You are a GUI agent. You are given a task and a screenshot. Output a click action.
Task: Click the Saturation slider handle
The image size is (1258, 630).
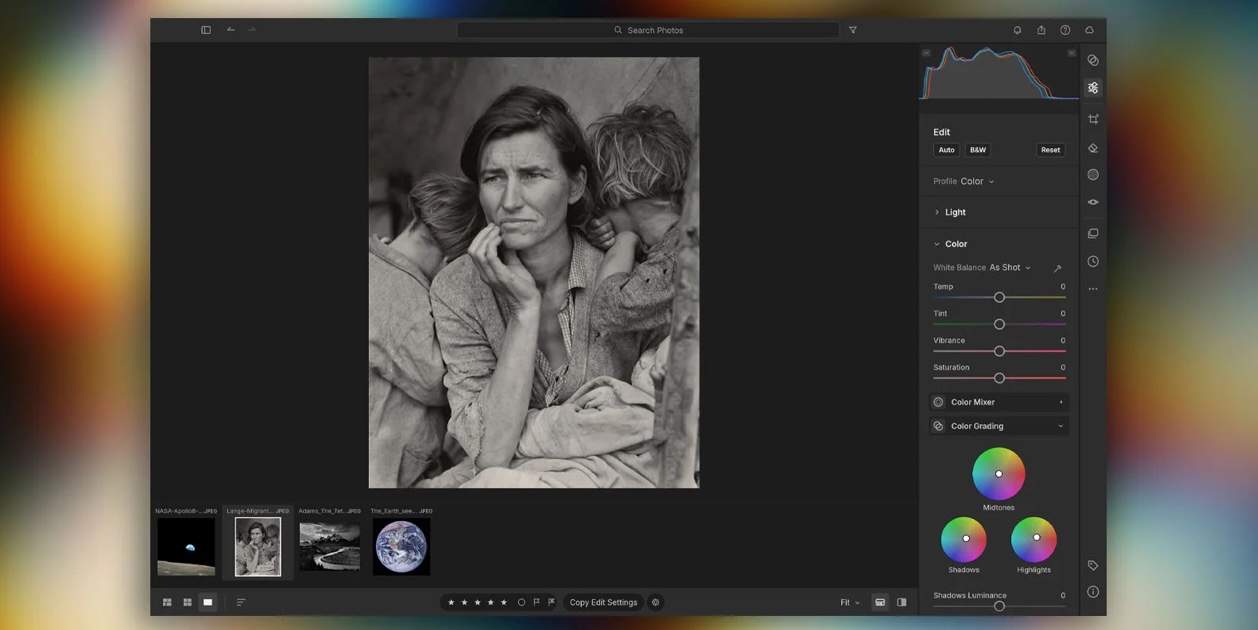click(999, 378)
